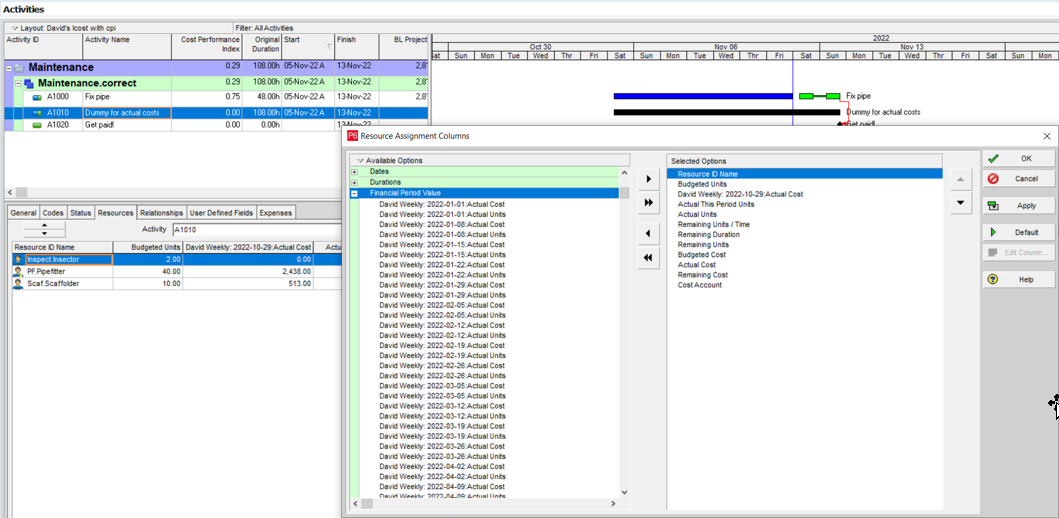Click the Help button with question icon
1059x518 pixels.
click(x=1018, y=280)
